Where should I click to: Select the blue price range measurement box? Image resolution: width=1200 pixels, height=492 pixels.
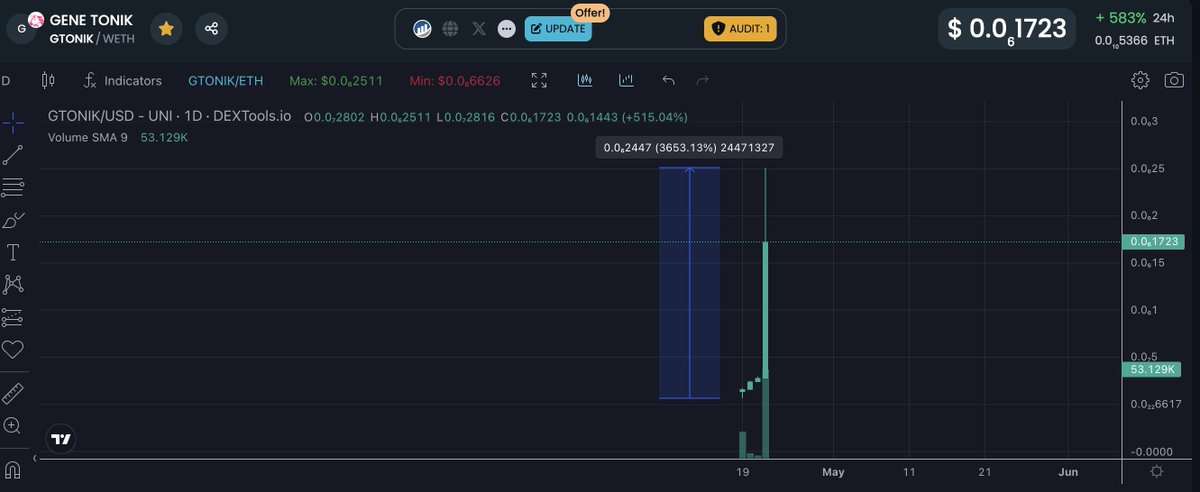pyautogui.click(x=689, y=283)
